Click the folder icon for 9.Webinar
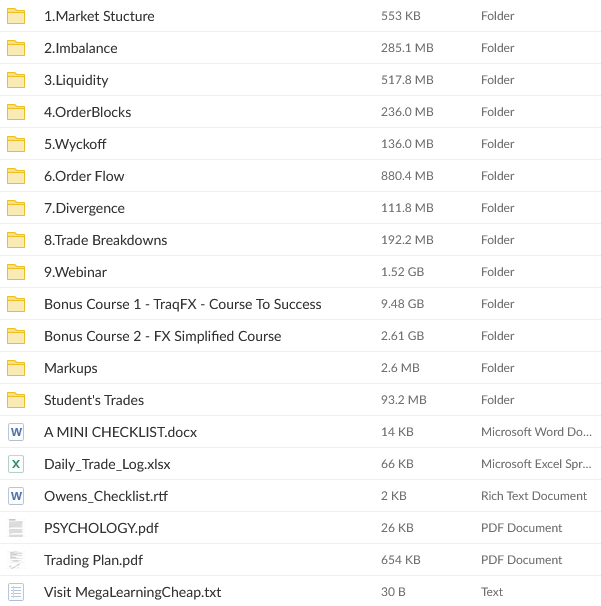The width and height of the screenshot is (601, 606). 16,272
